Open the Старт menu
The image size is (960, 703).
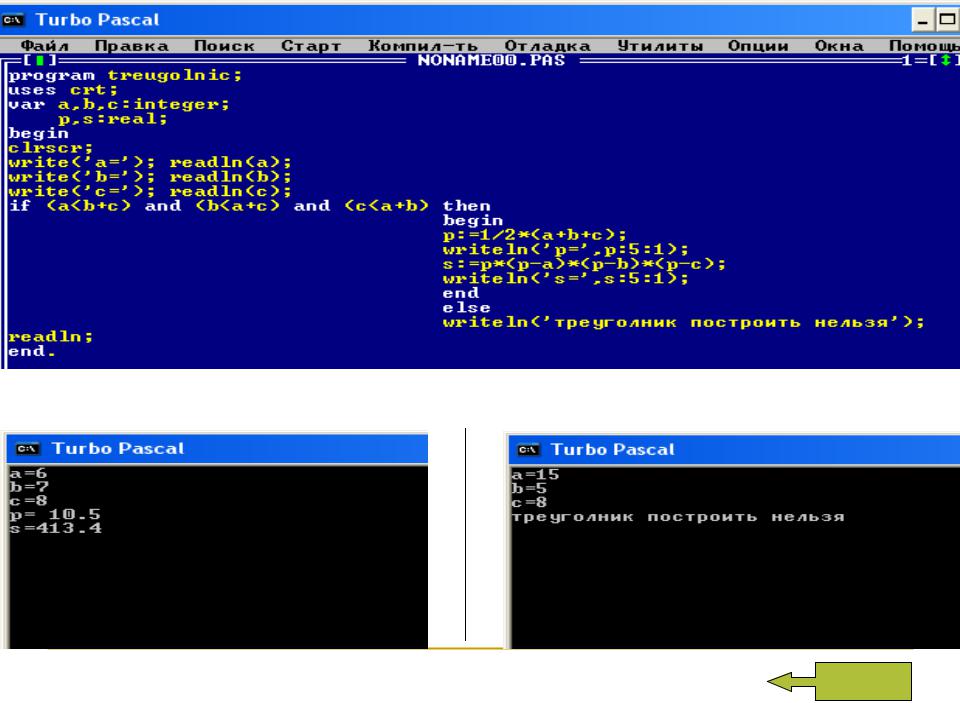[311, 46]
